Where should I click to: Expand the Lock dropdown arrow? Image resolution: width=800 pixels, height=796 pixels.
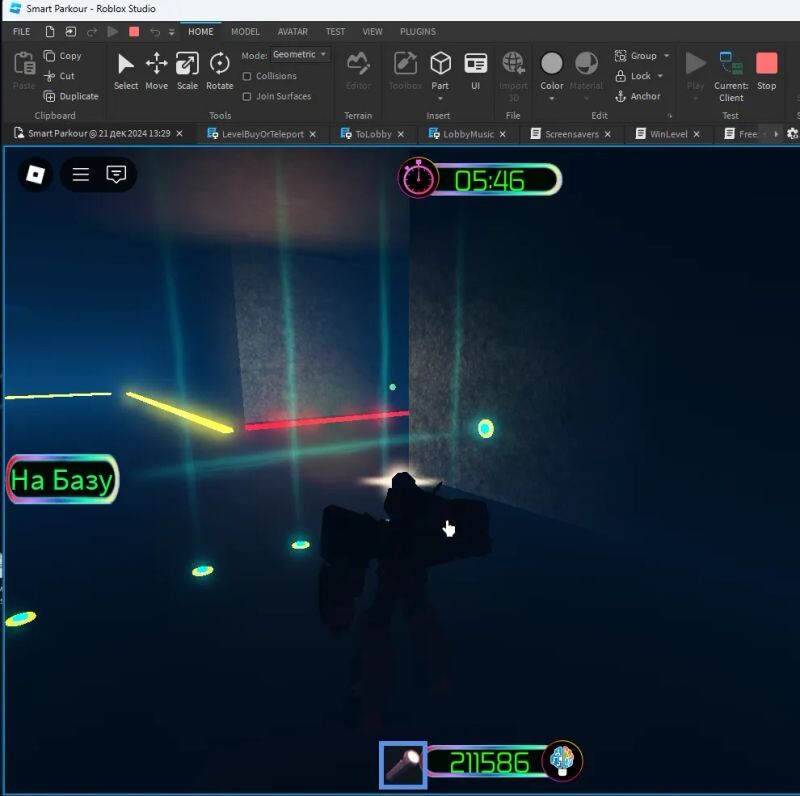click(661, 76)
